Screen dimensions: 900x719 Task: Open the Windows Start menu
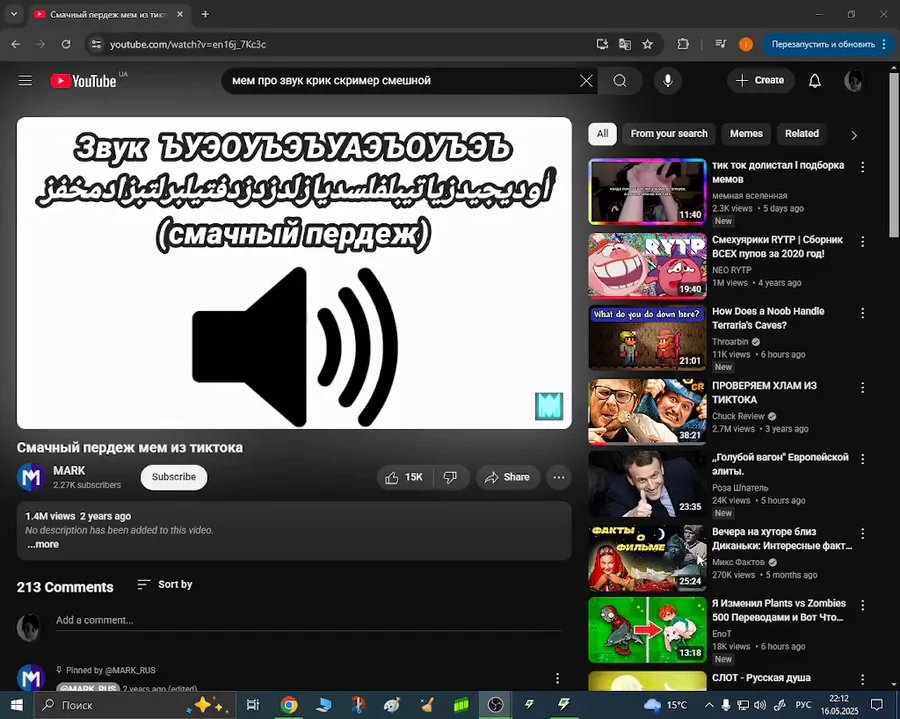[x=17, y=705]
